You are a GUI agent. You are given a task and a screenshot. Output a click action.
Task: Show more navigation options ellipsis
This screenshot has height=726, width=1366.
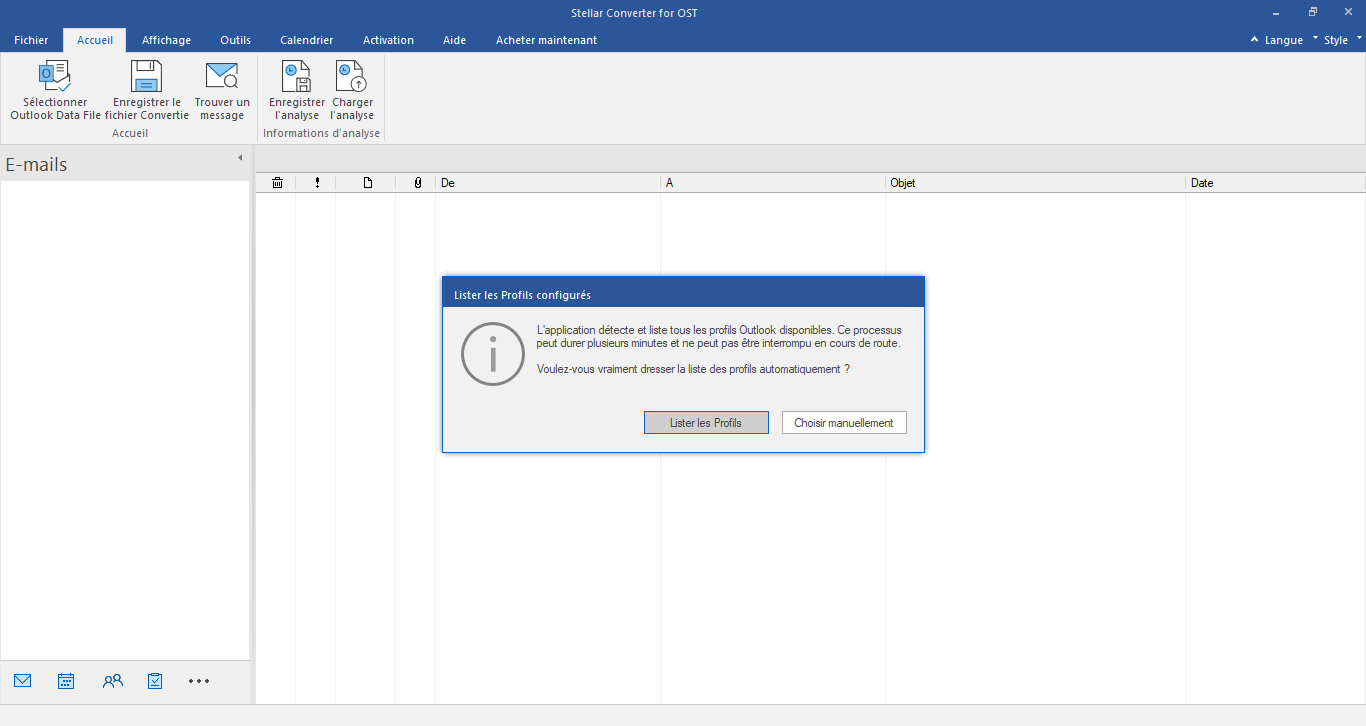pos(199,681)
